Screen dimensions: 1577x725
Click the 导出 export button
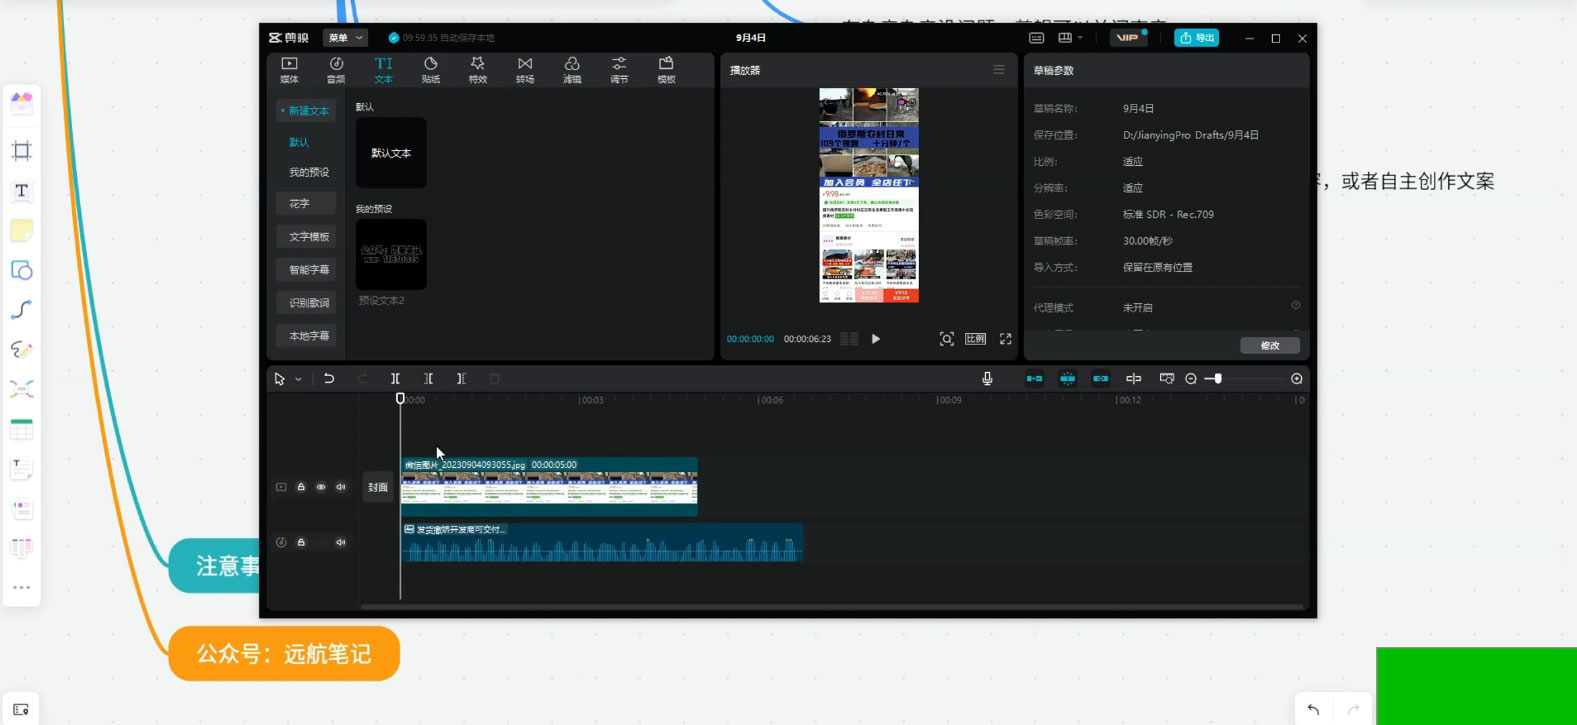point(1196,38)
